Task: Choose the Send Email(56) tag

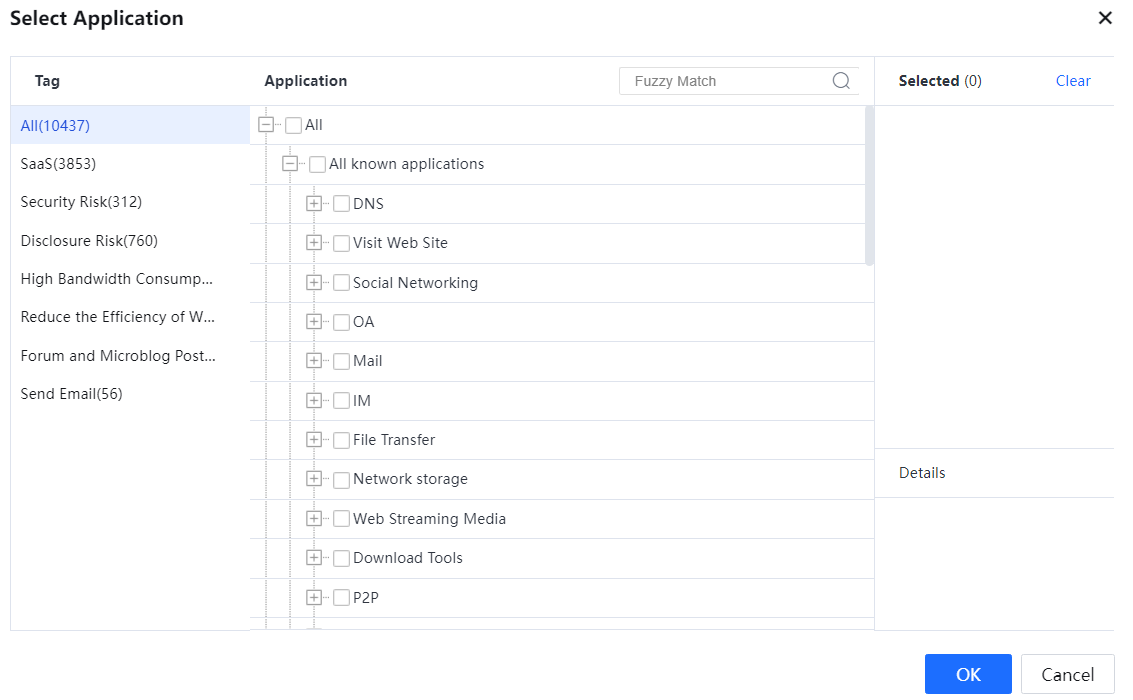Action: [71, 394]
